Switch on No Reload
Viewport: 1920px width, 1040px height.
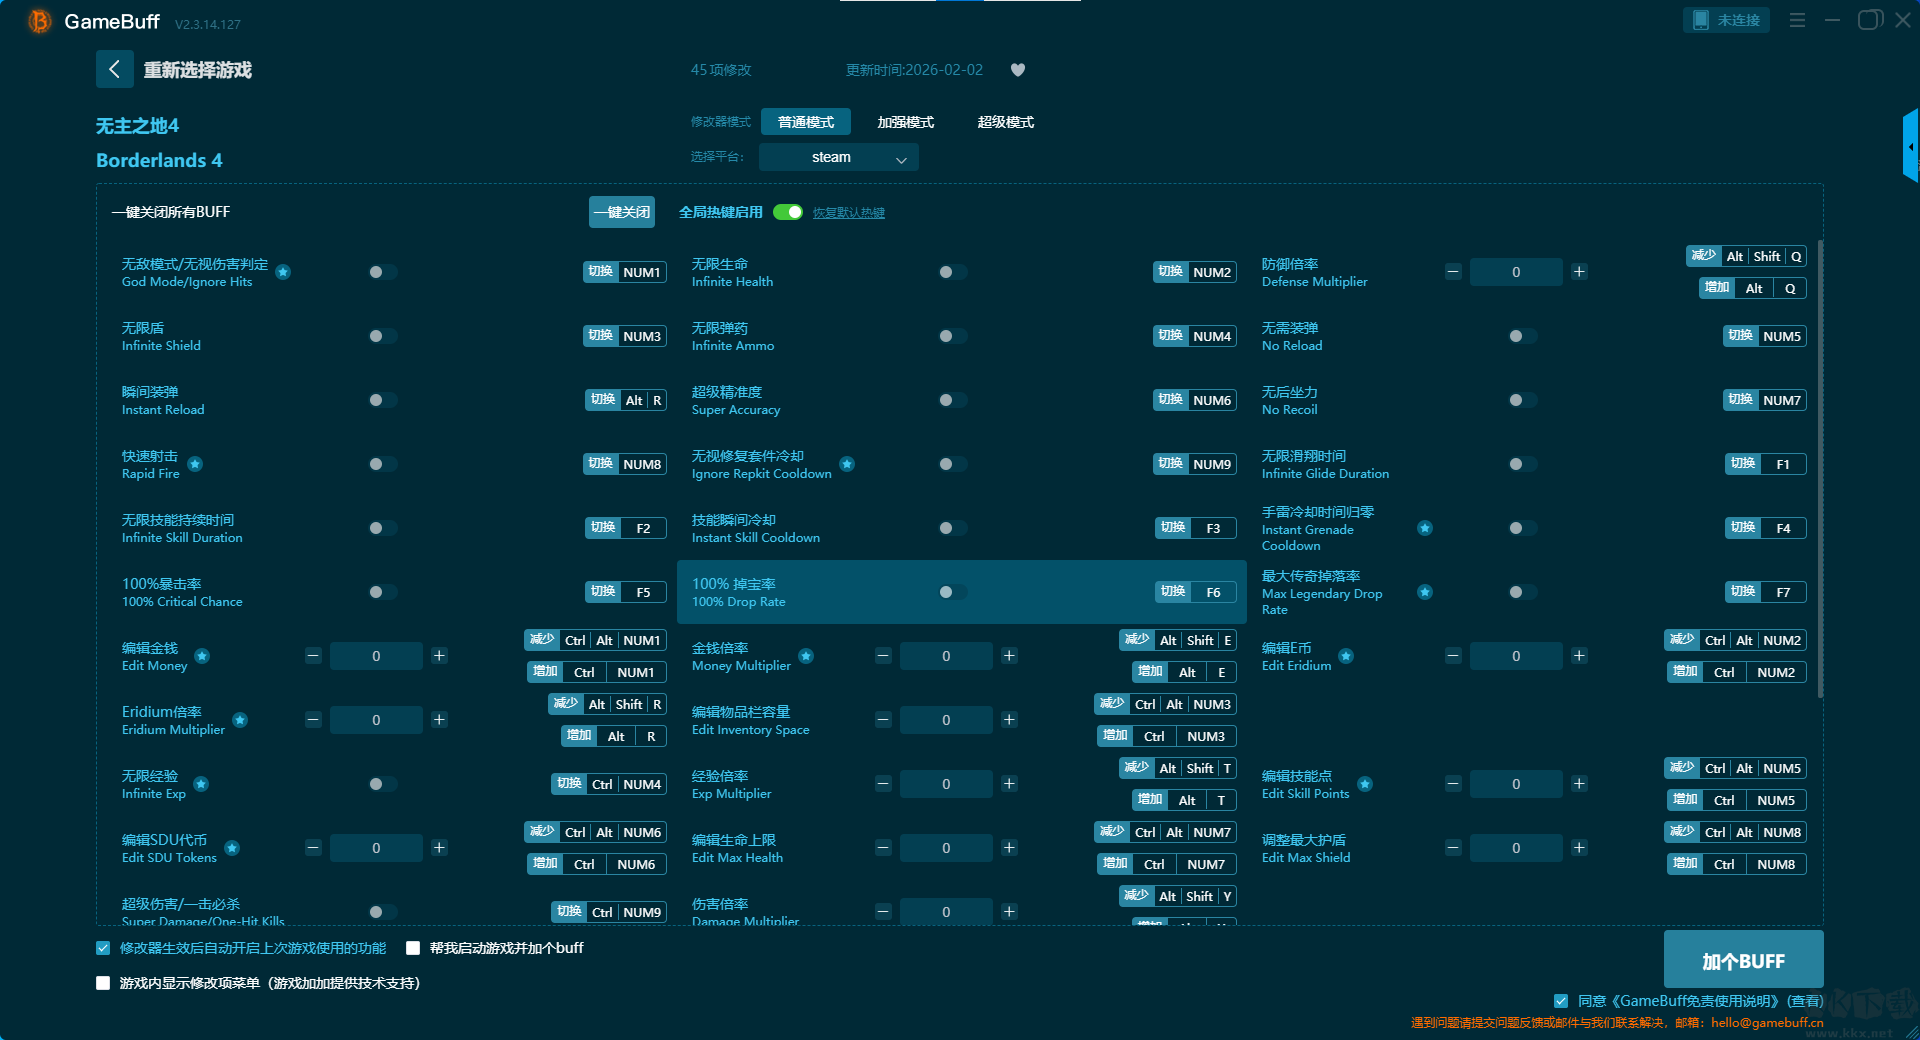[x=1521, y=336]
